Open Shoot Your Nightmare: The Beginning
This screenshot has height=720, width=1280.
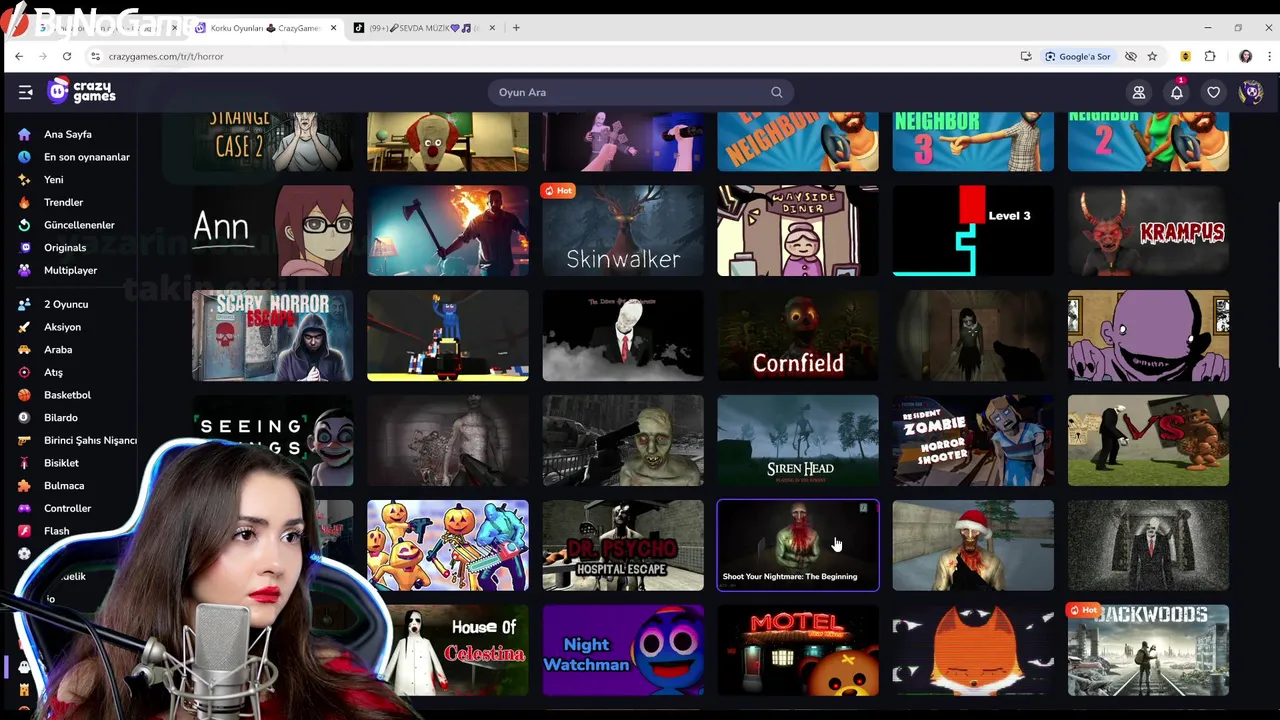point(798,546)
